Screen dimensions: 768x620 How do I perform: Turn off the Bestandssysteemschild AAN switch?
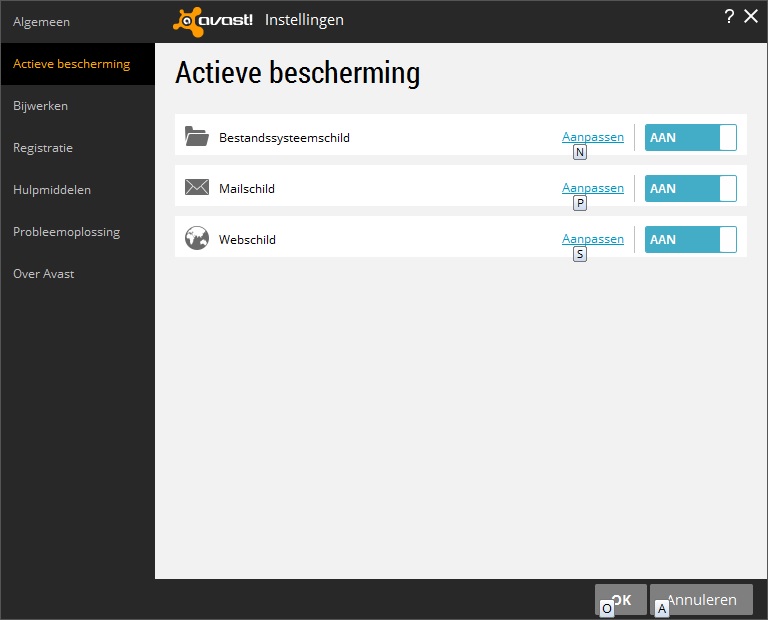click(690, 137)
